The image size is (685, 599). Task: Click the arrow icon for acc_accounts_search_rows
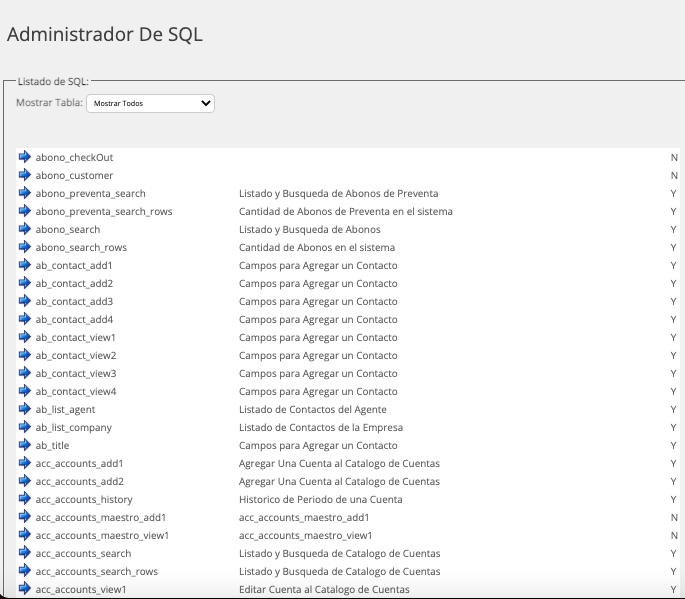[x=25, y=571]
